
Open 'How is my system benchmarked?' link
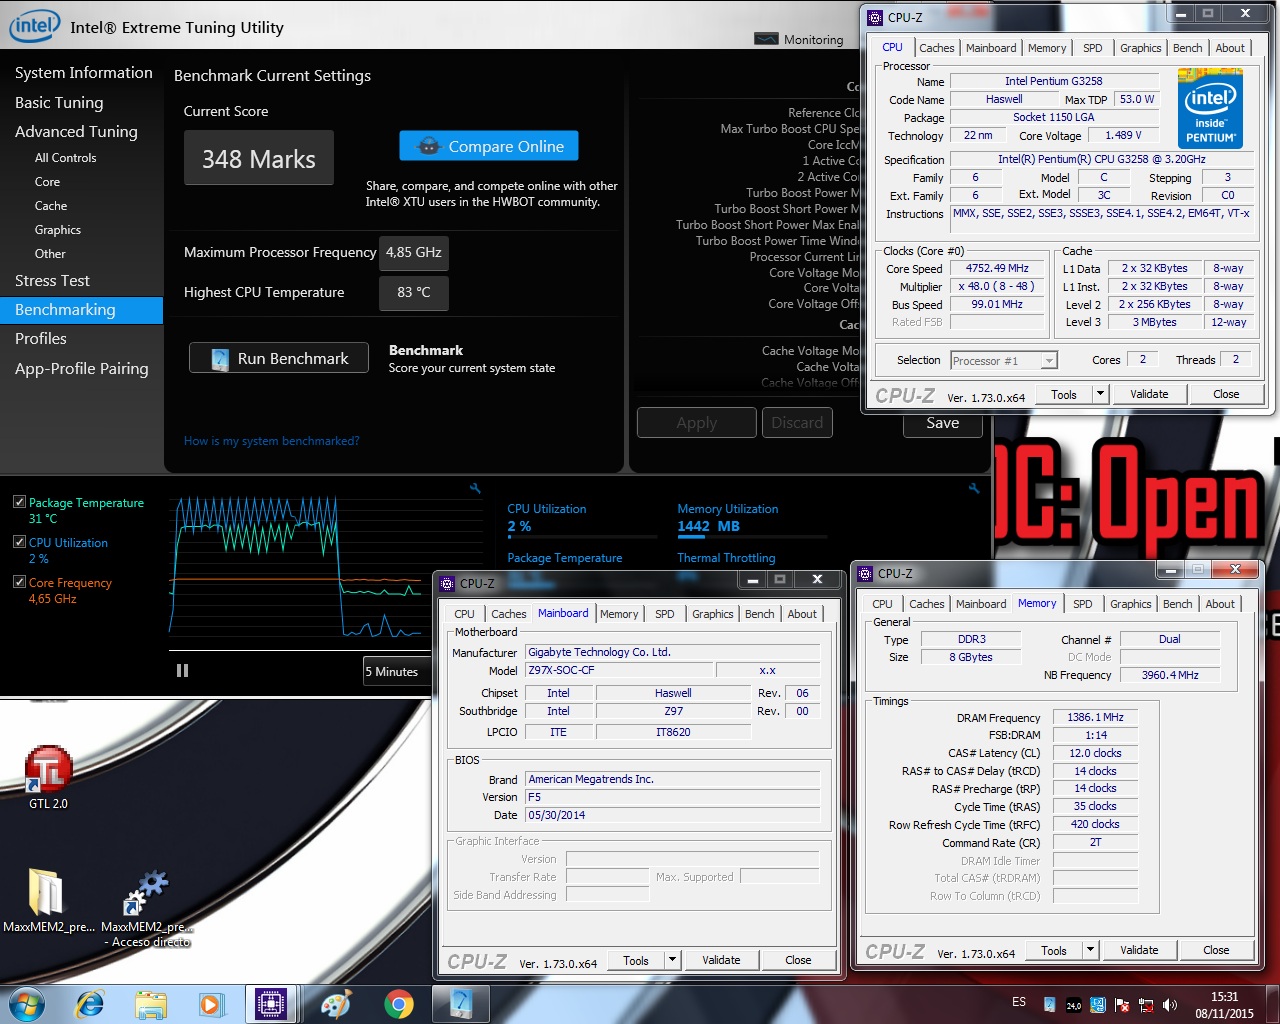(271, 441)
